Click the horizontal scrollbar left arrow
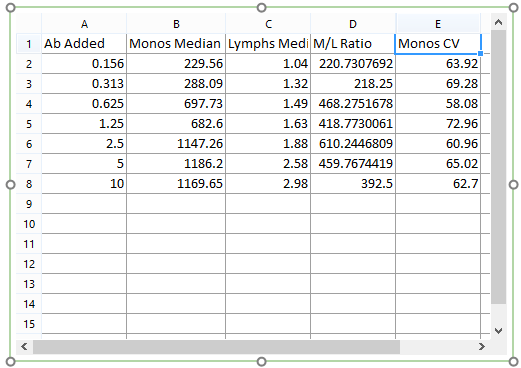The height and width of the screenshot is (368, 521). coord(24,347)
